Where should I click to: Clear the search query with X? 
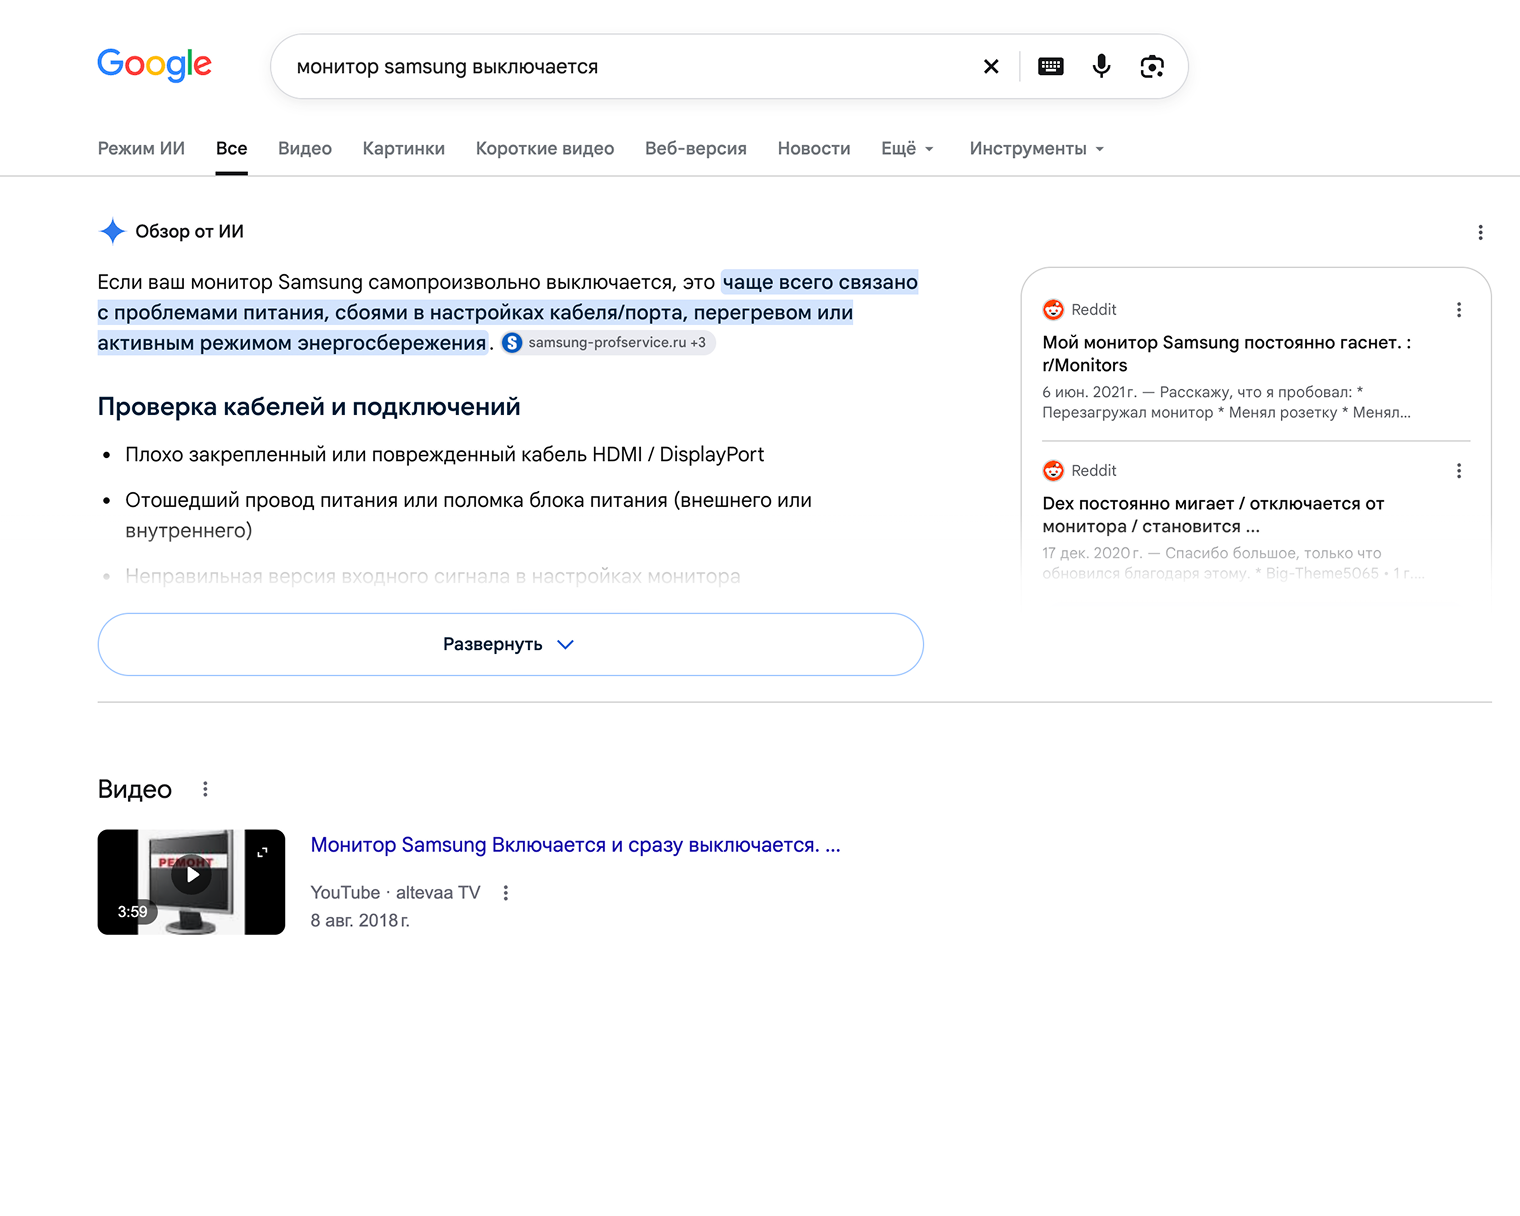point(991,67)
